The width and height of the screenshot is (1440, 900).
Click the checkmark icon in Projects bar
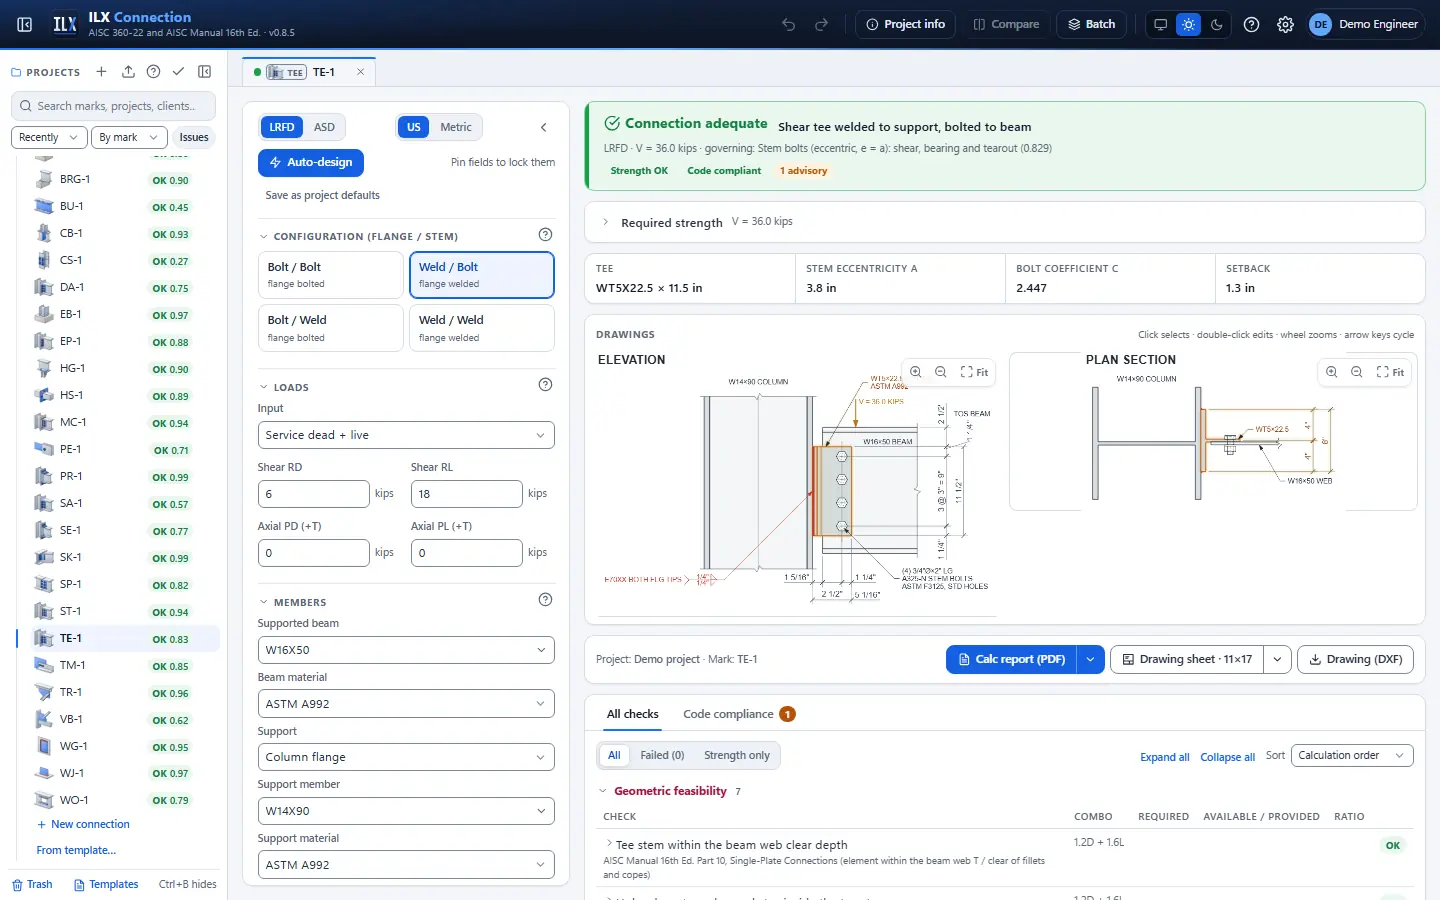tap(178, 72)
